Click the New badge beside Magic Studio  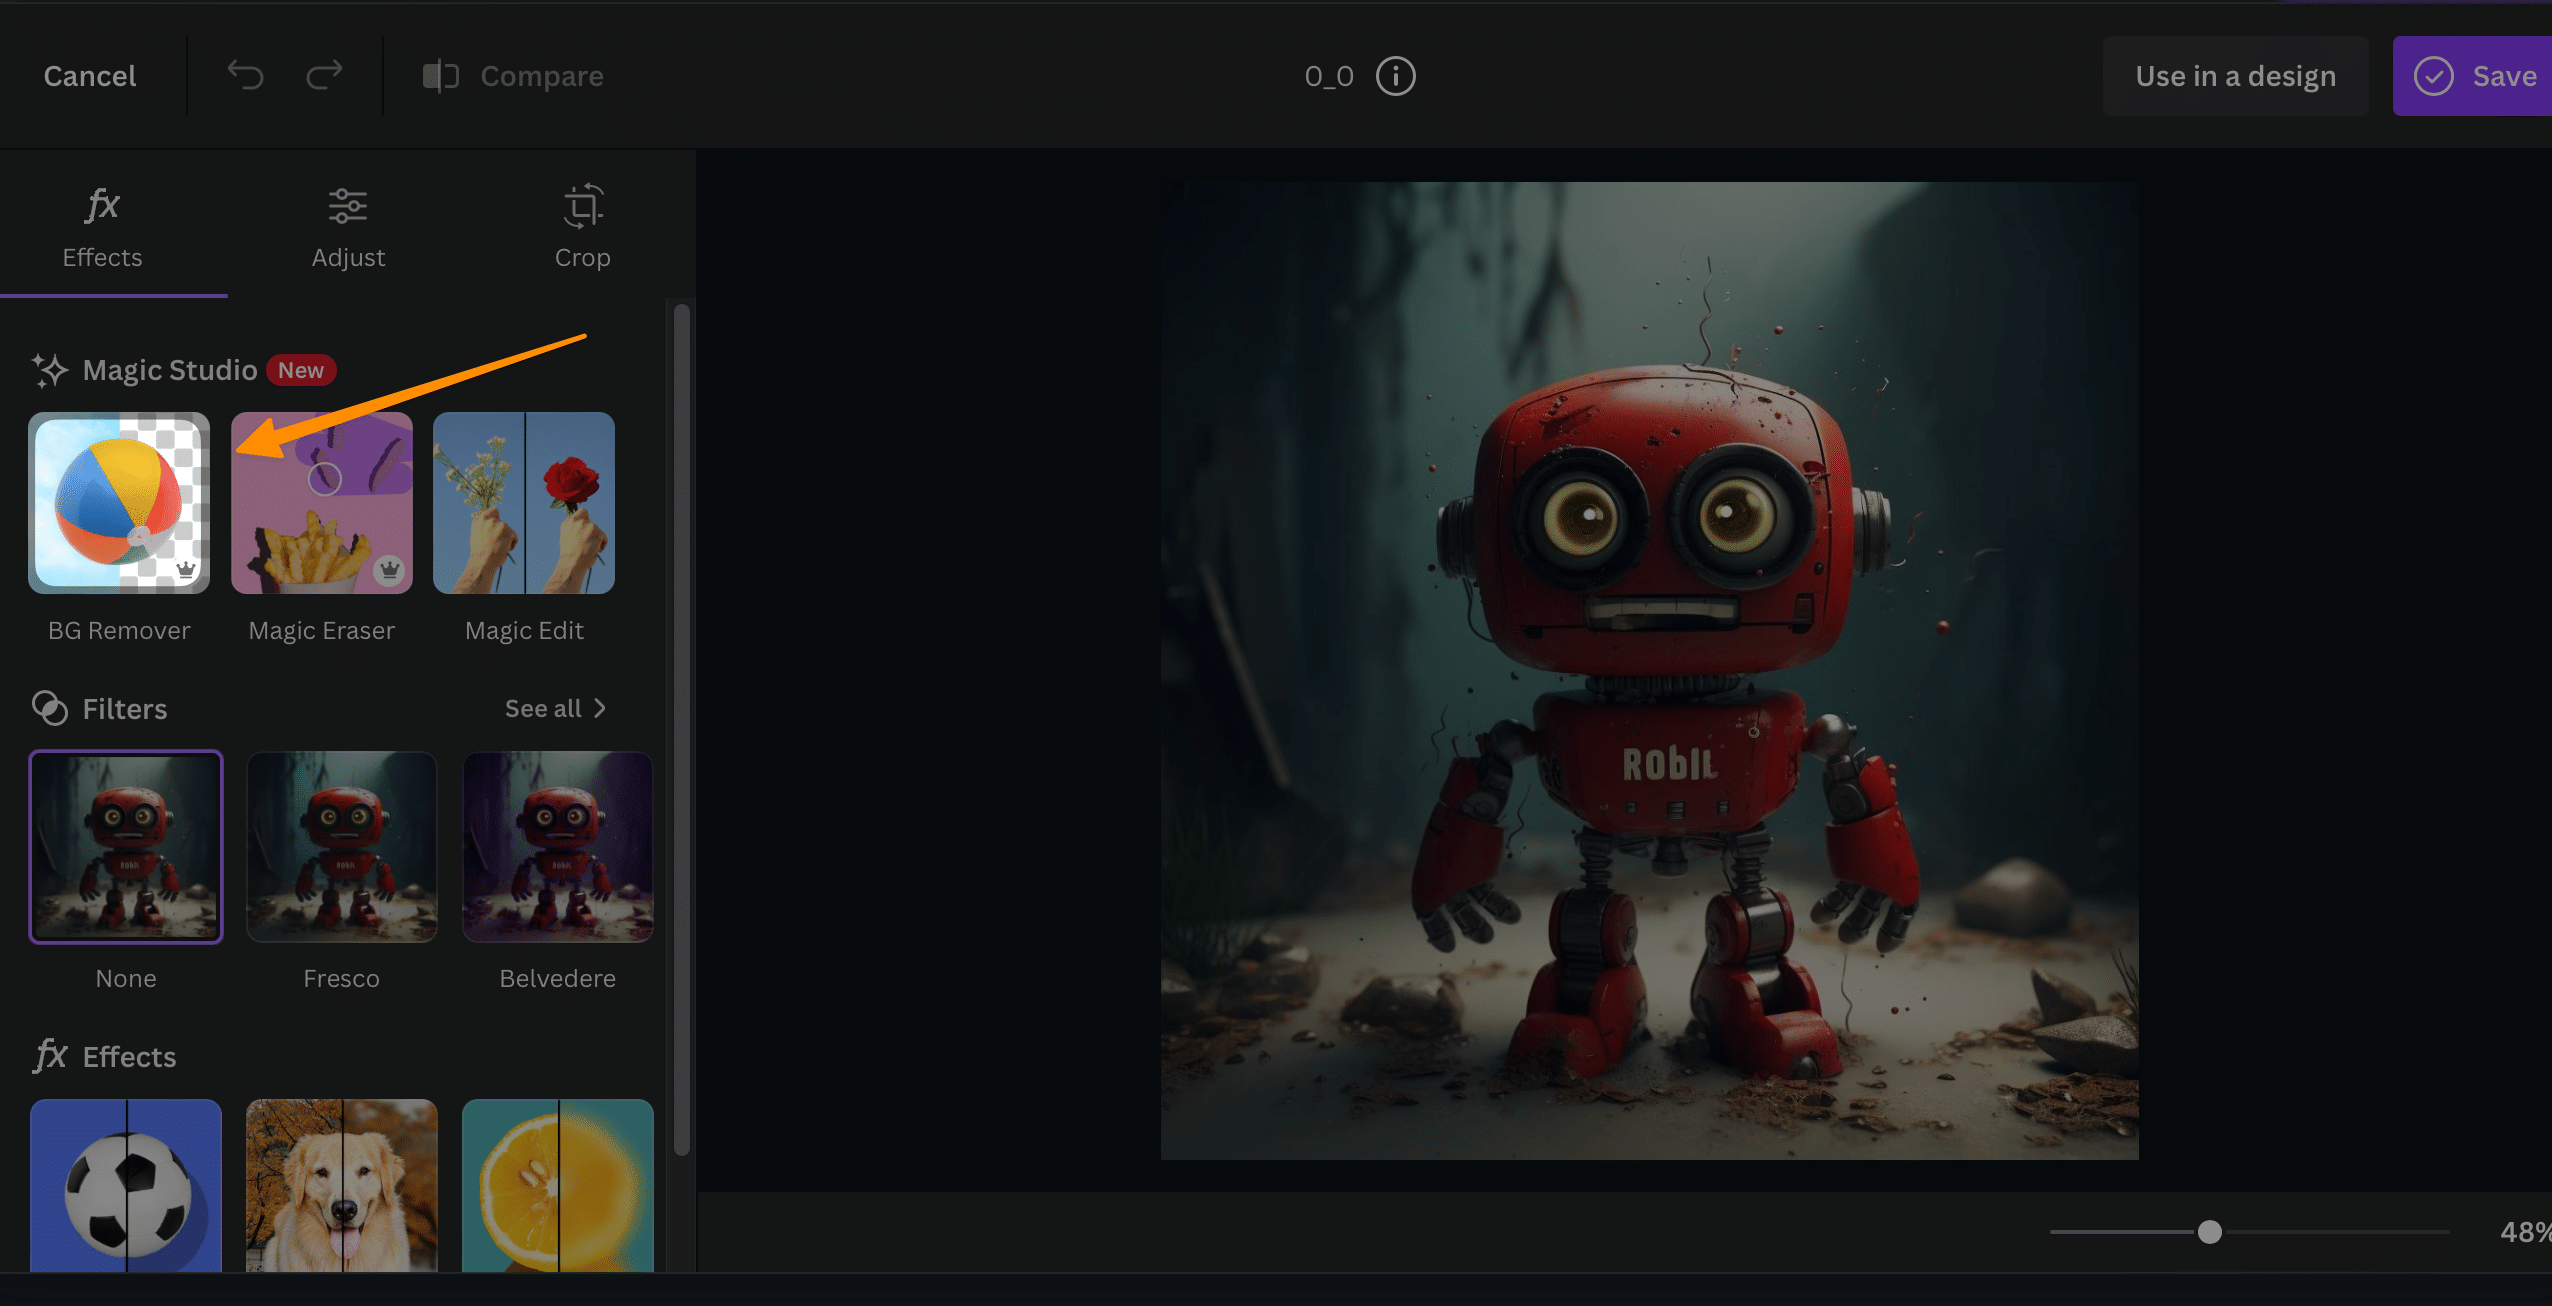click(x=301, y=370)
